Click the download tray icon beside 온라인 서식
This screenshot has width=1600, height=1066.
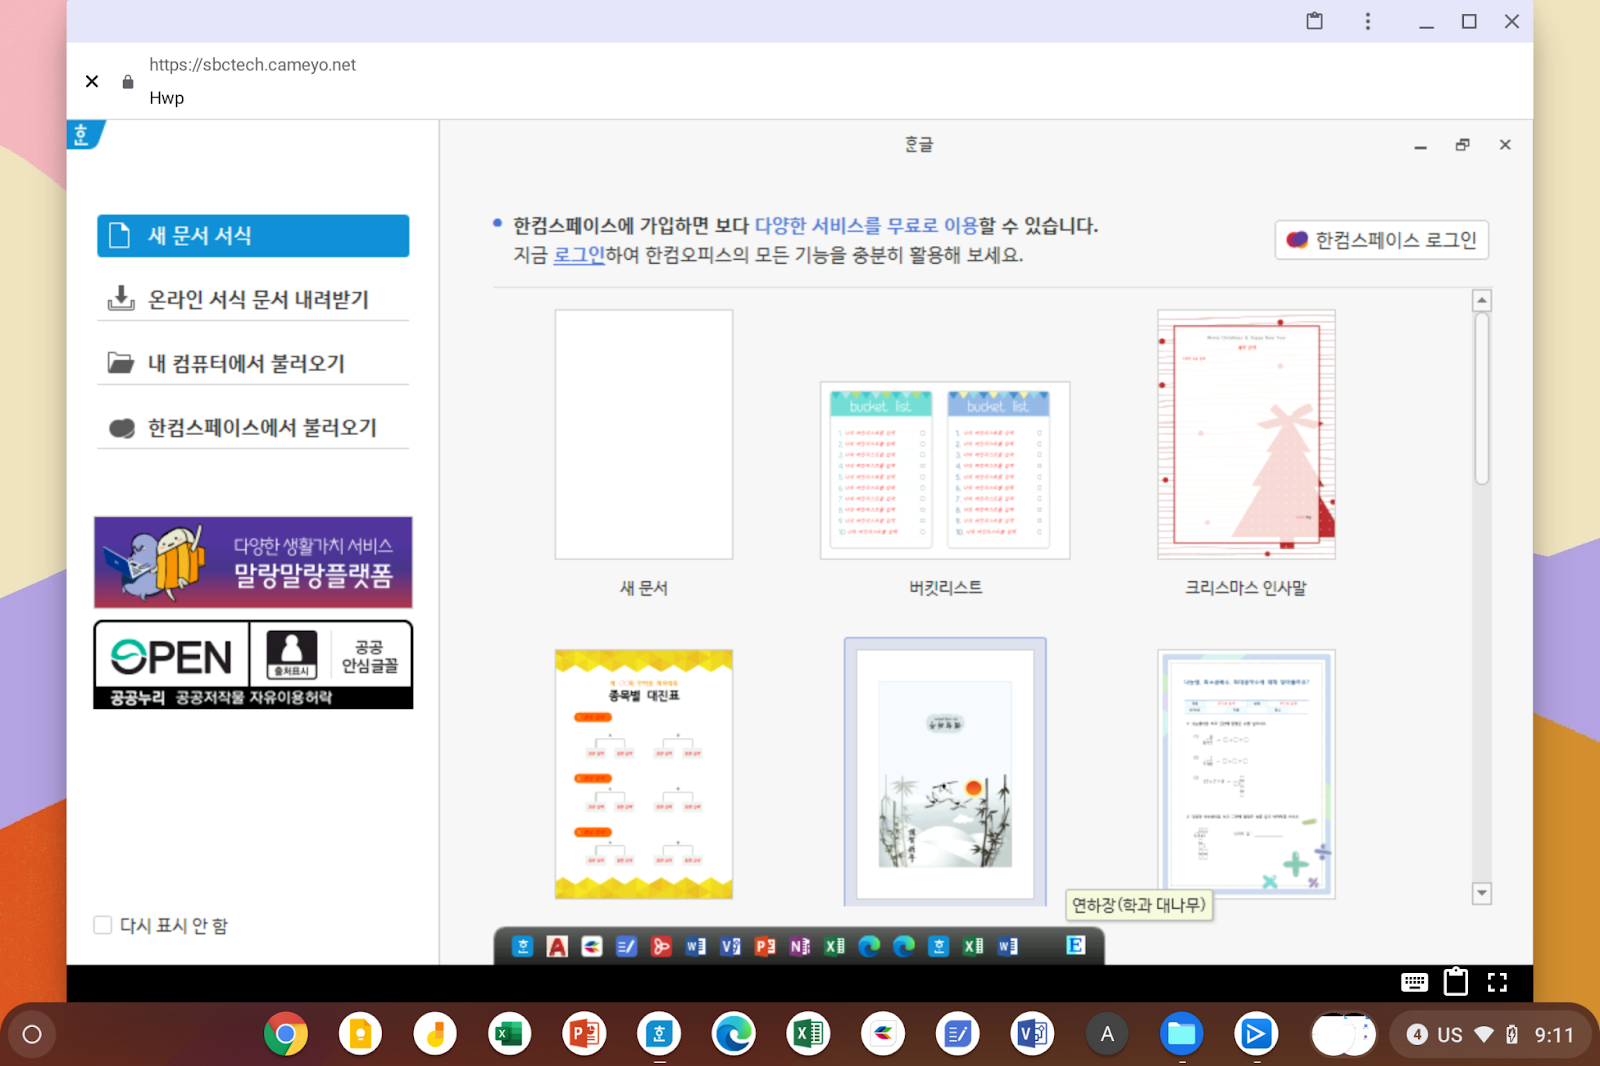[121, 299]
